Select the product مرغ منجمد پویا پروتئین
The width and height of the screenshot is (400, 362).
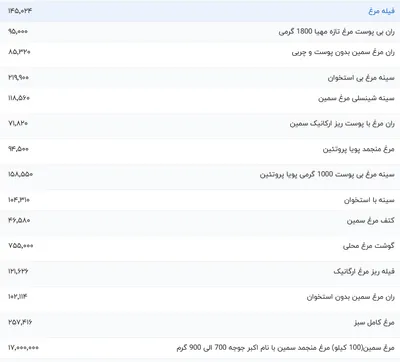click(359, 149)
